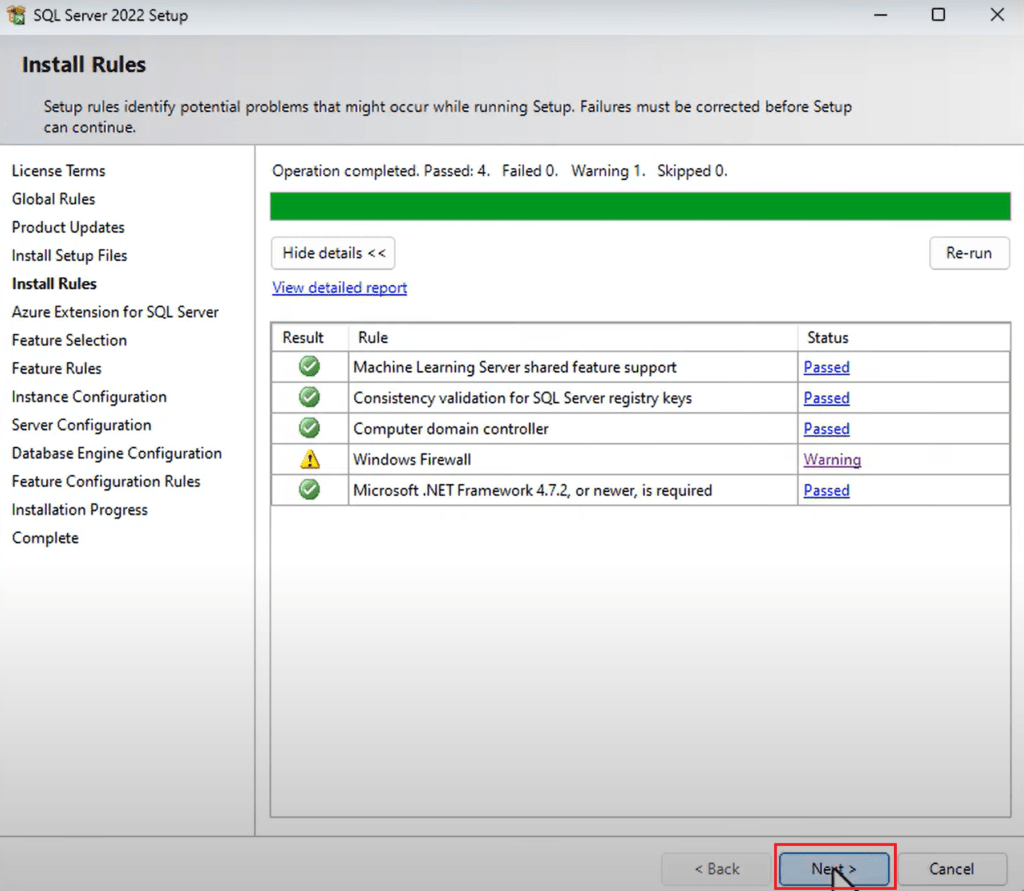This screenshot has height=891, width=1024.
Task: Select Server Configuration step
Action: [x=82, y=425]
